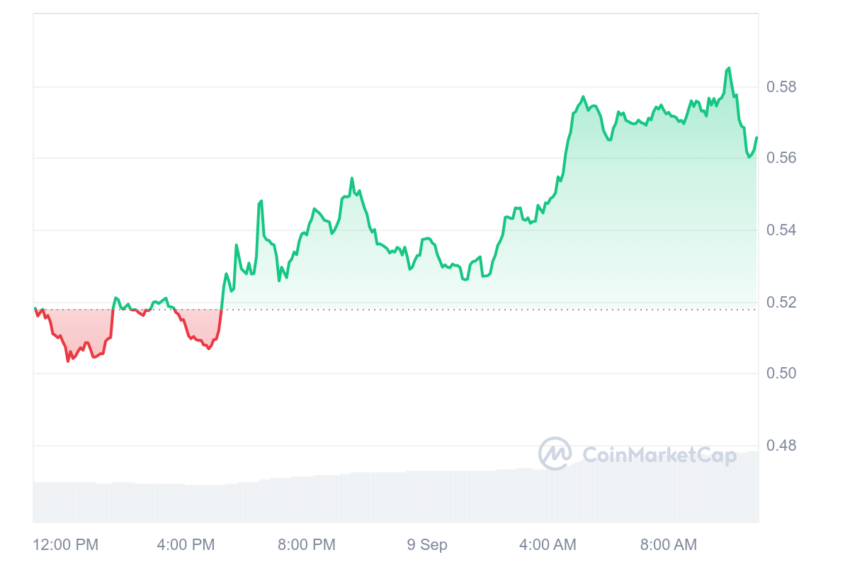Select the 12:00 PM time axis label
This screenshot has width=850, height=567.
click(x=66, y=544)
